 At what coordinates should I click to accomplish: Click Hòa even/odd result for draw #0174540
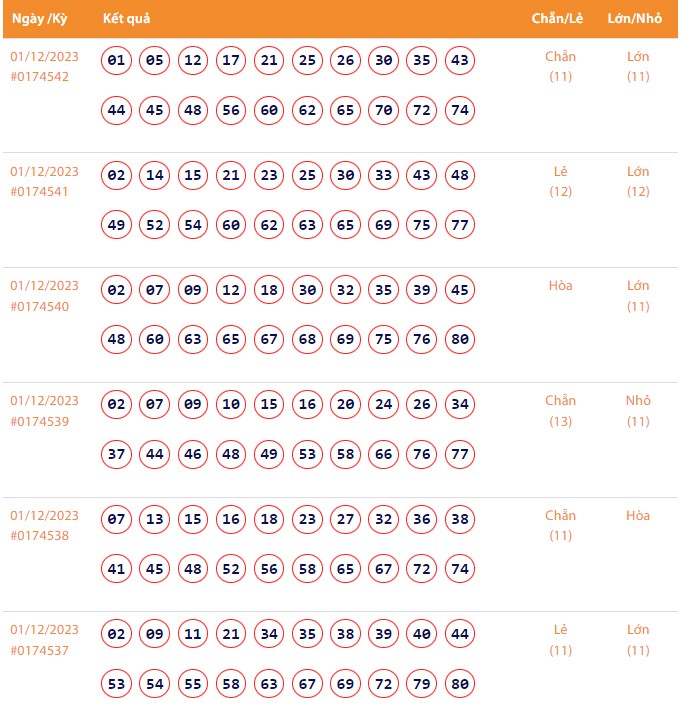561,286
